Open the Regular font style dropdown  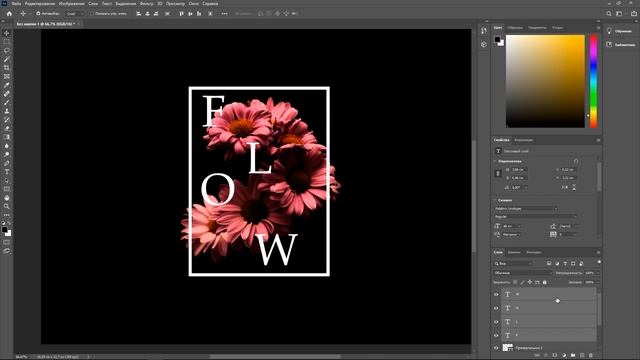[536, 217]
